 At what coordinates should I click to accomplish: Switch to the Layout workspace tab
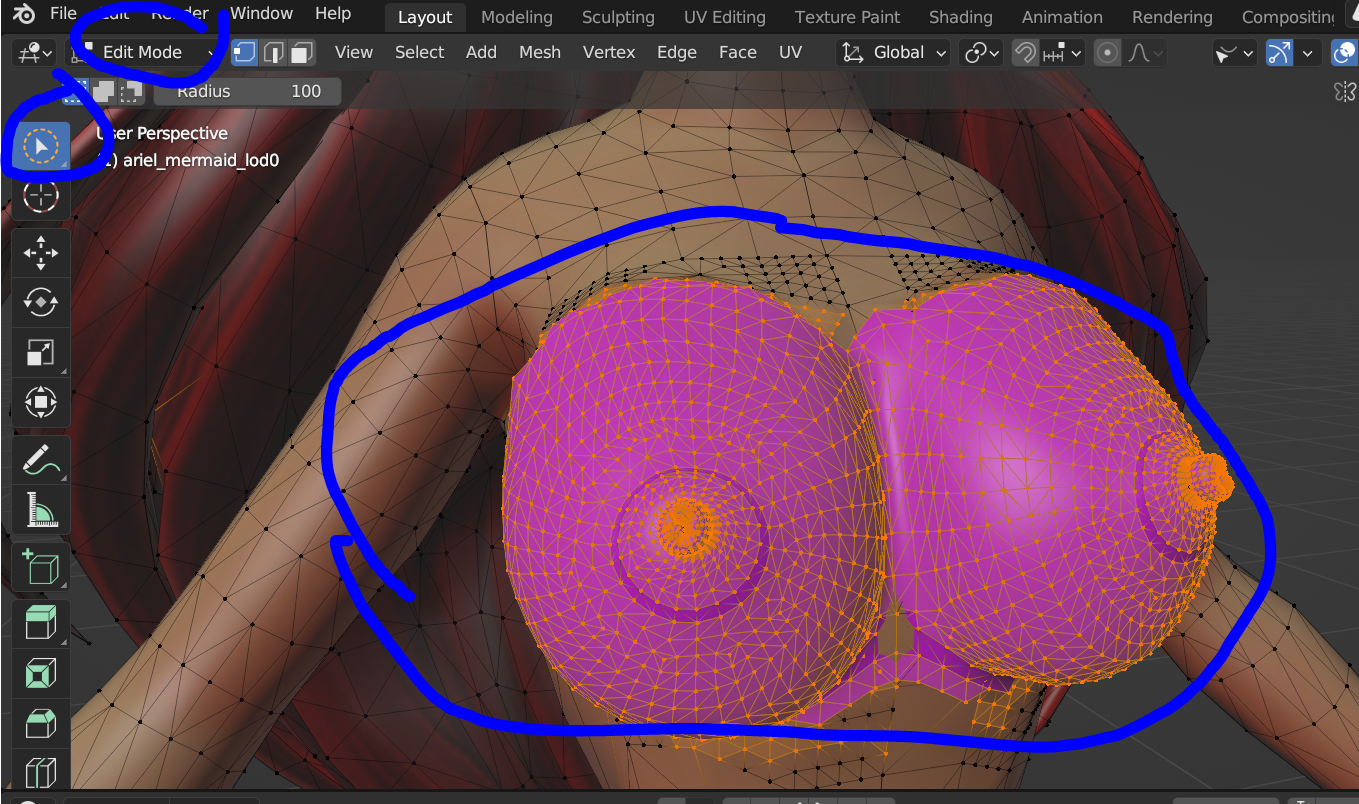click(425, 17)
